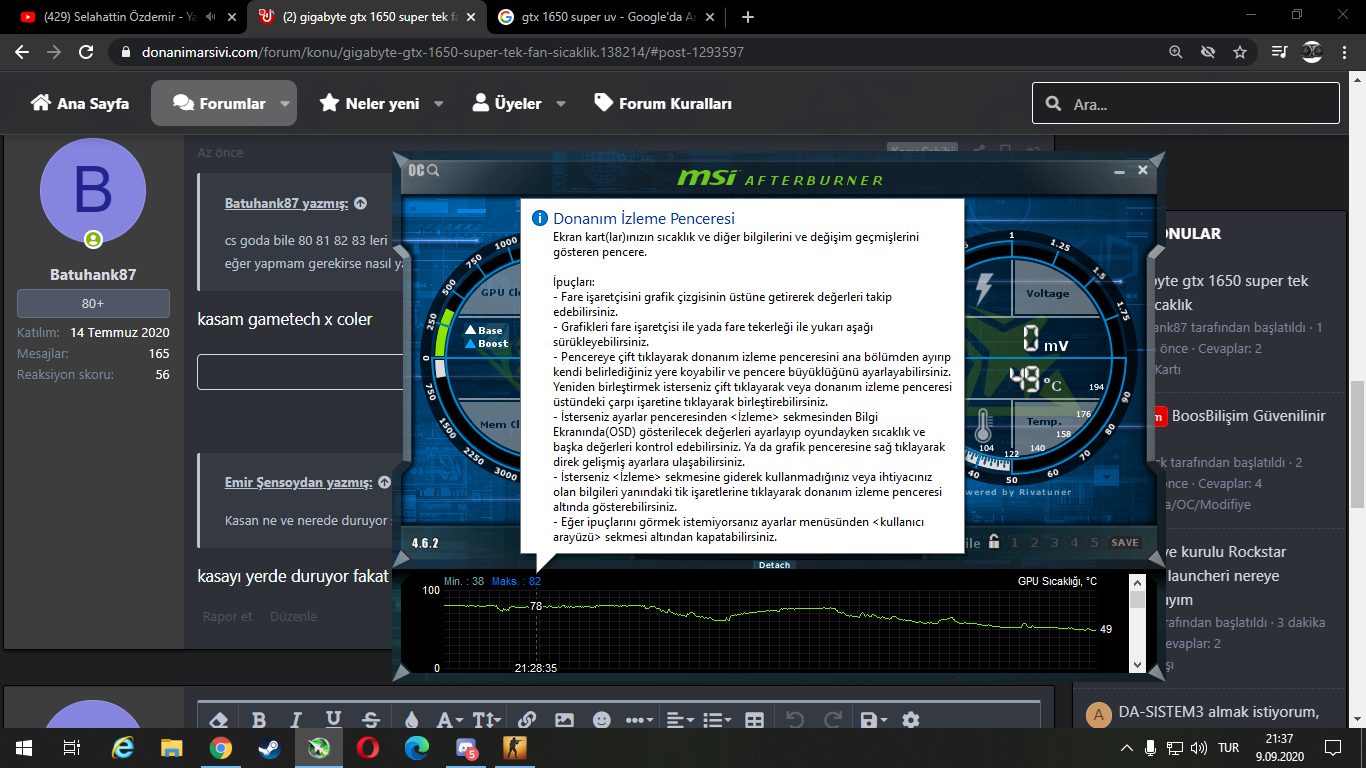
Task: Open Batuhank87 user profile name link
Action: 93,274
